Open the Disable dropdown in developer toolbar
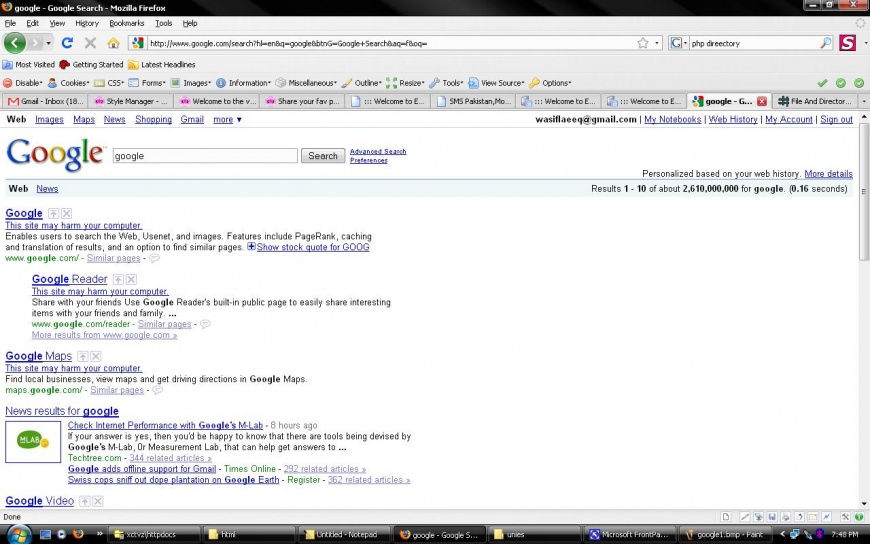Screen dimensions: 870x544 pos(23,83)
